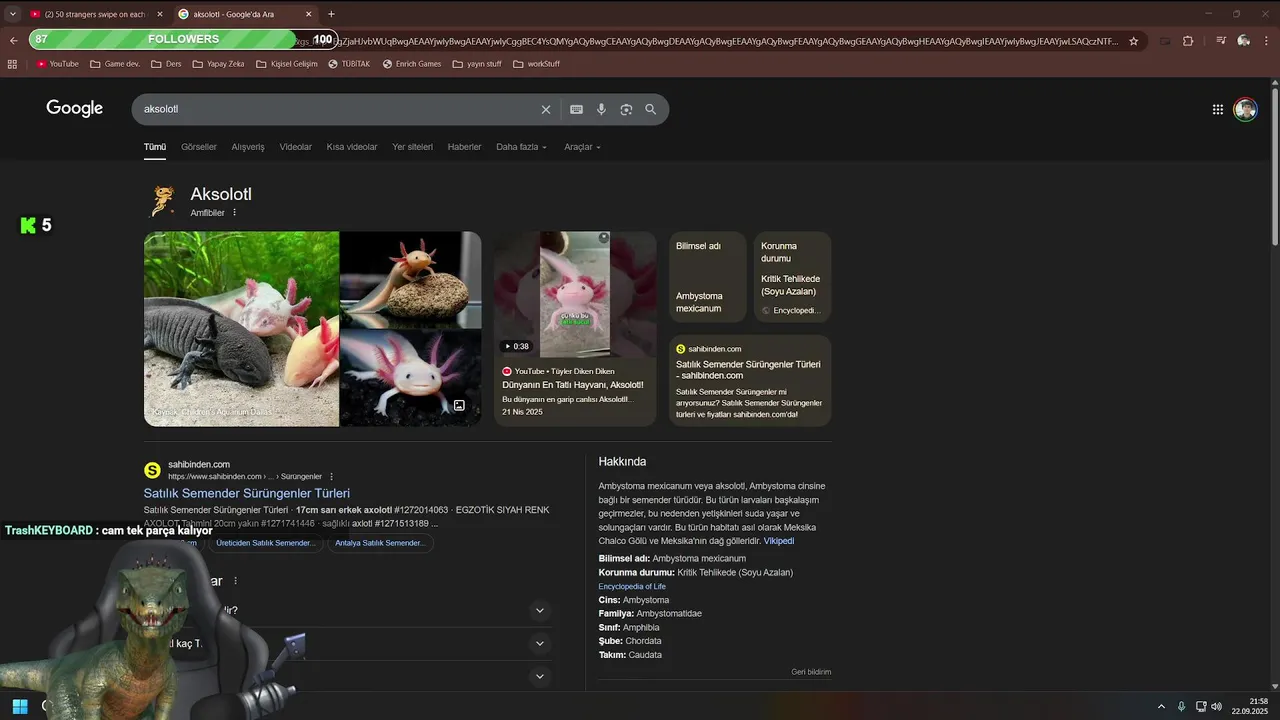Open the YouTube bookmark
The height and width of the screenshot is (720, 1280).
click(57, 64)
